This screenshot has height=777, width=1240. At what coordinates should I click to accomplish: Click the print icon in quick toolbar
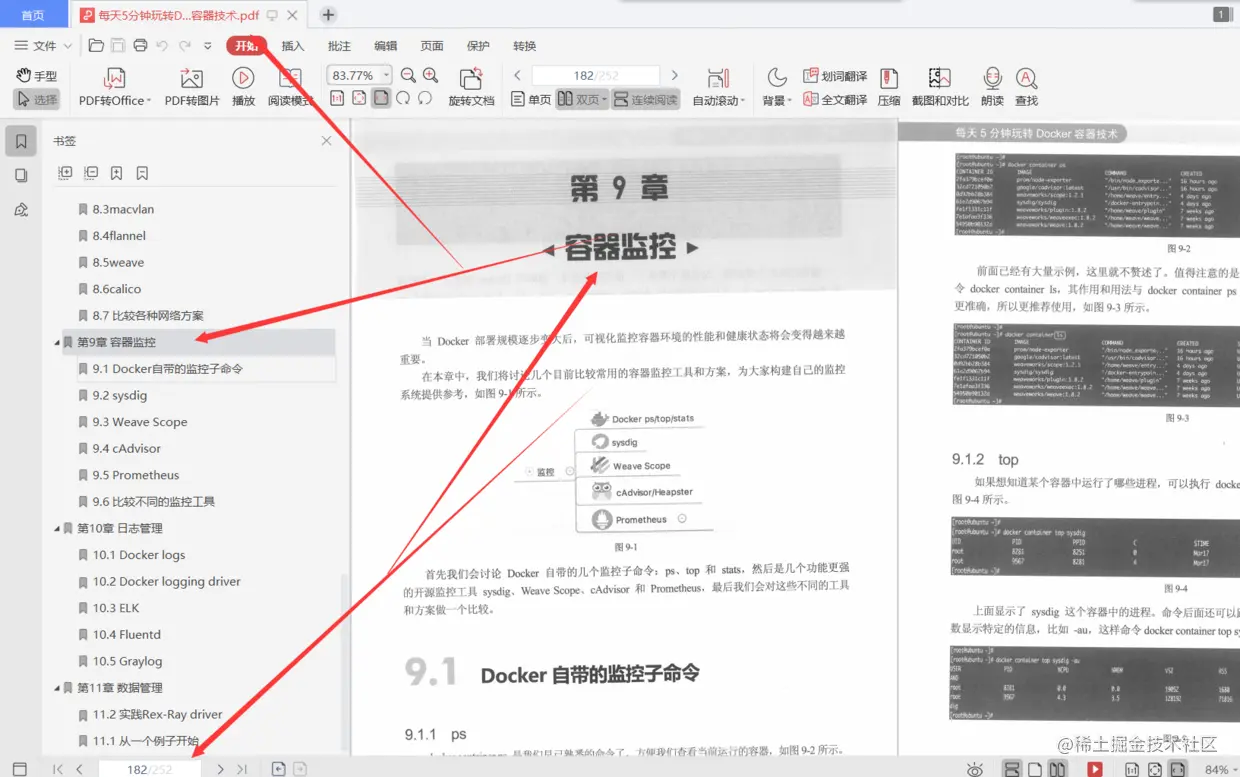tap(140, 45)
